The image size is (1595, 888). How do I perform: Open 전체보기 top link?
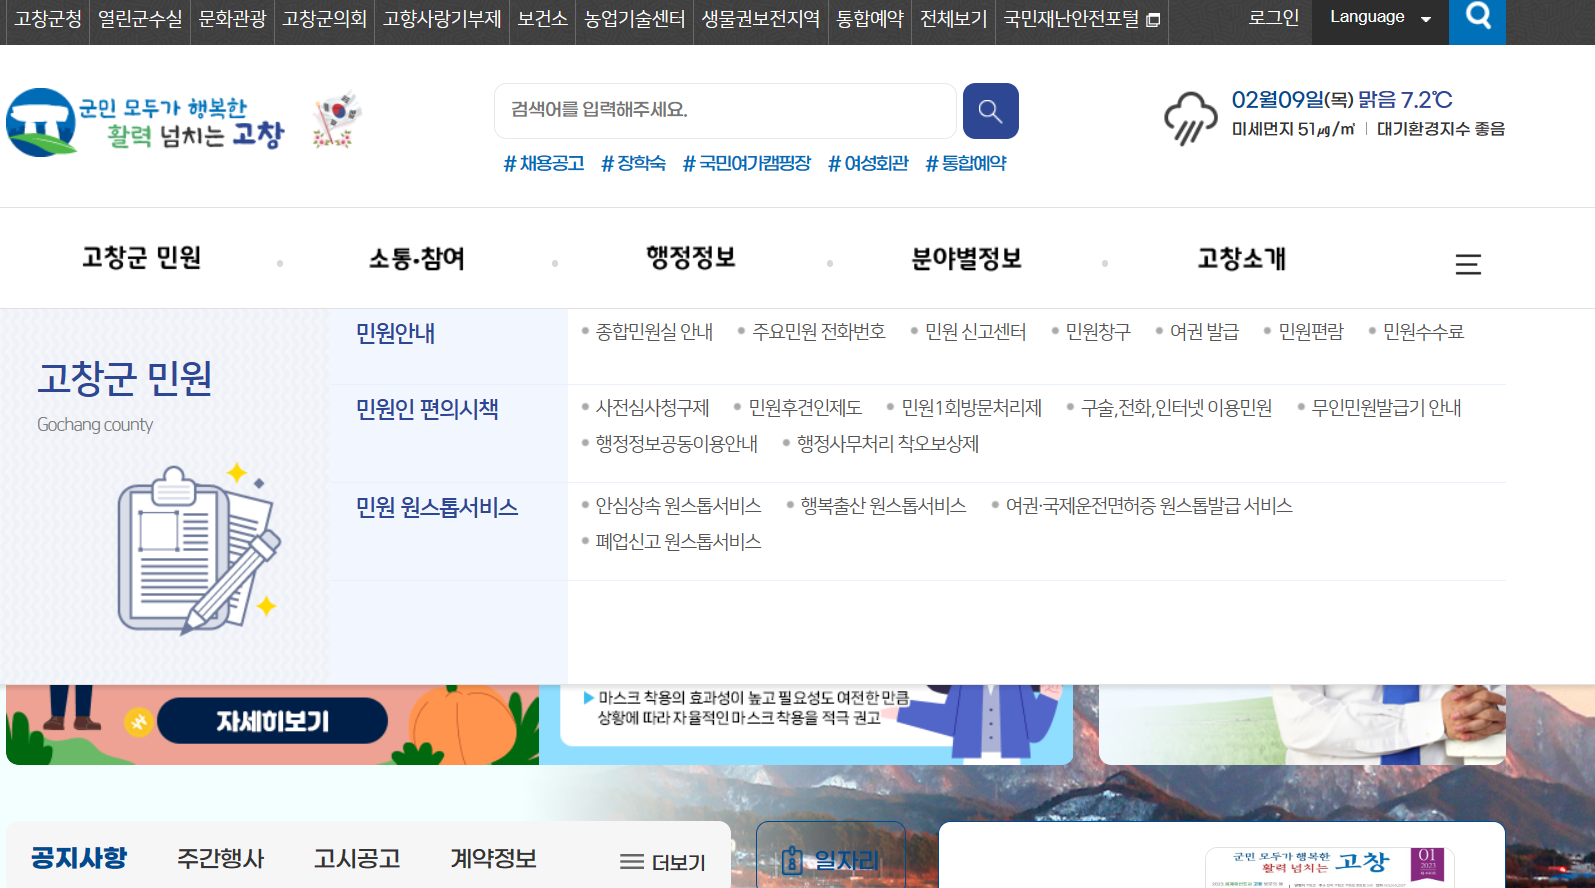[953, 19]
